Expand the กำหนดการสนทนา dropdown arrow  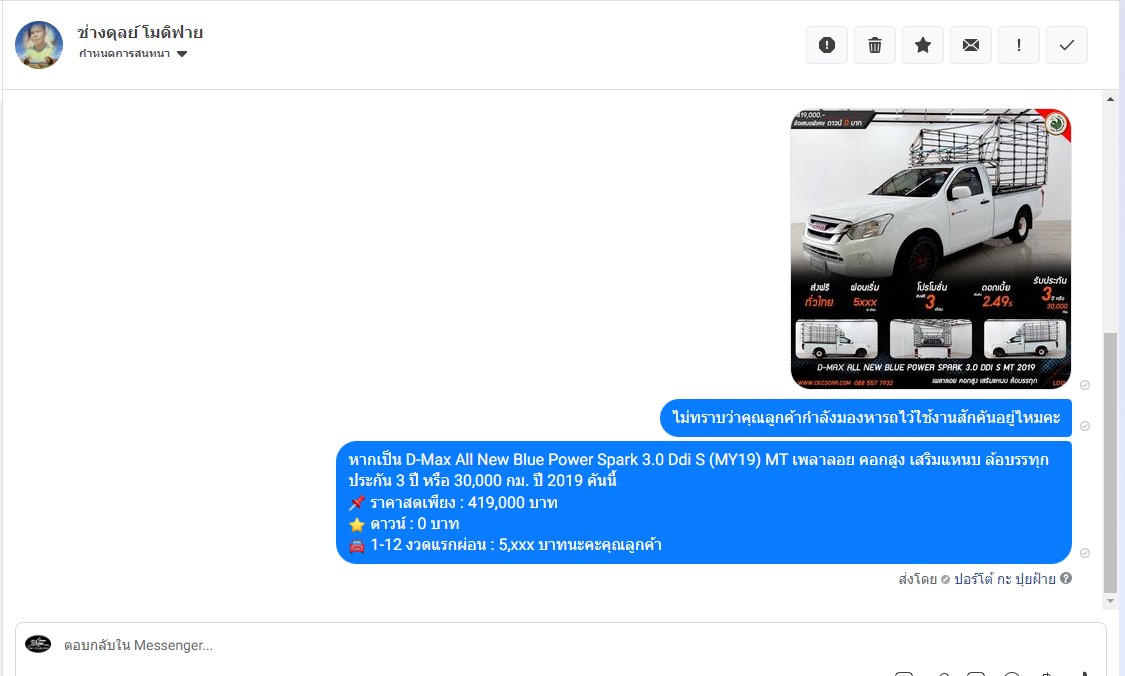[x=182, y=54]
